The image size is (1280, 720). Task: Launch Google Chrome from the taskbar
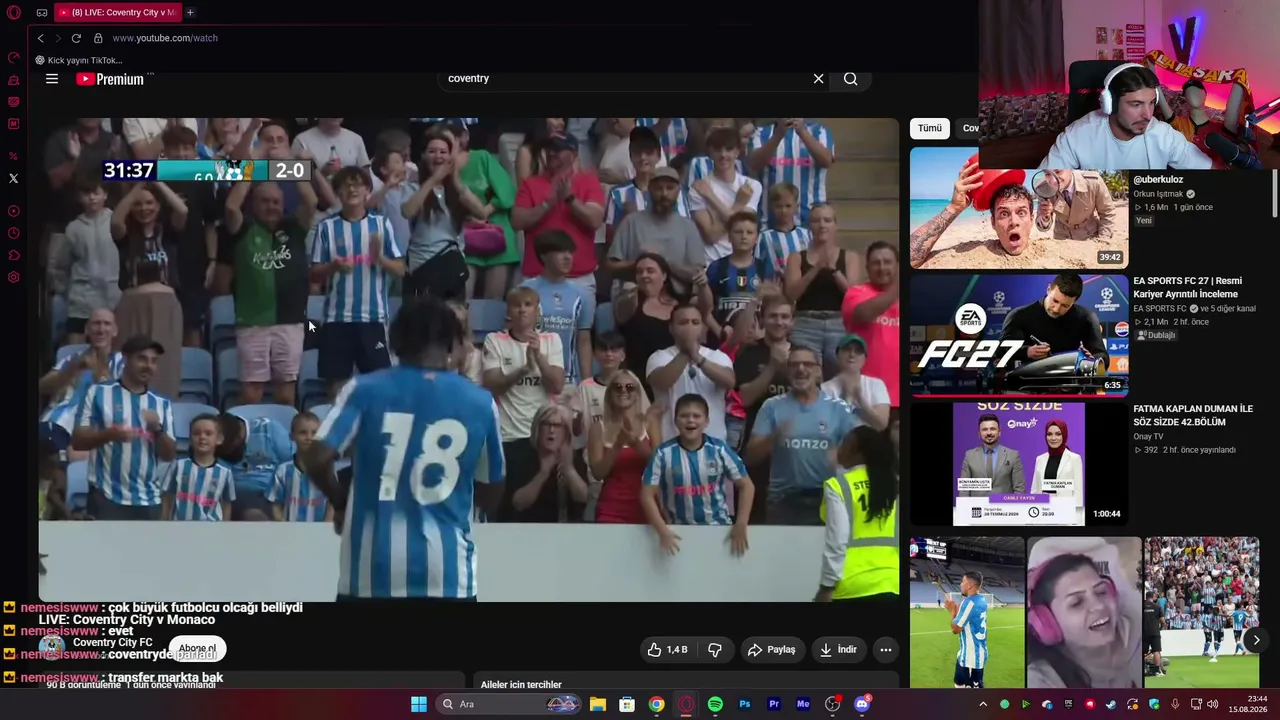[656, 704]
